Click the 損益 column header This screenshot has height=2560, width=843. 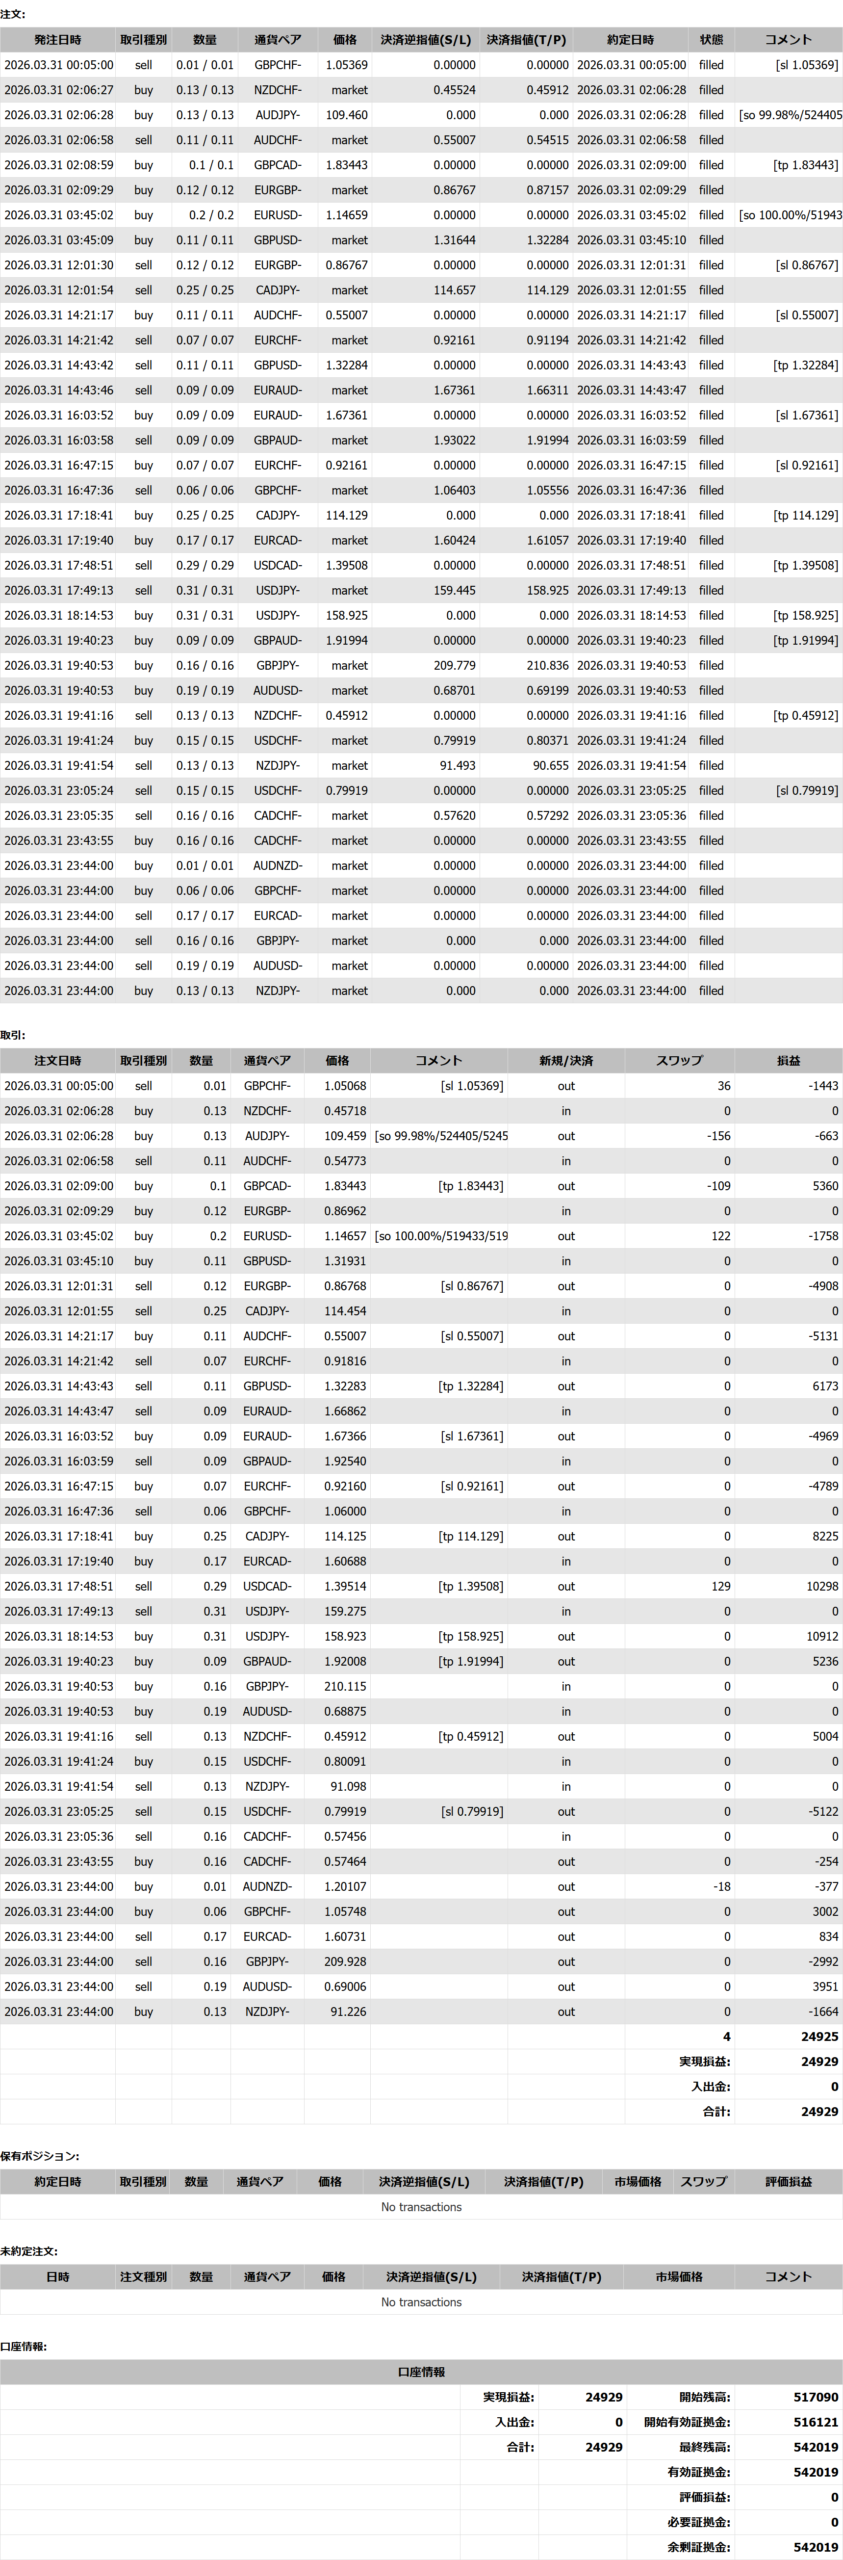pyautogui.click(x=788, y=1060)
